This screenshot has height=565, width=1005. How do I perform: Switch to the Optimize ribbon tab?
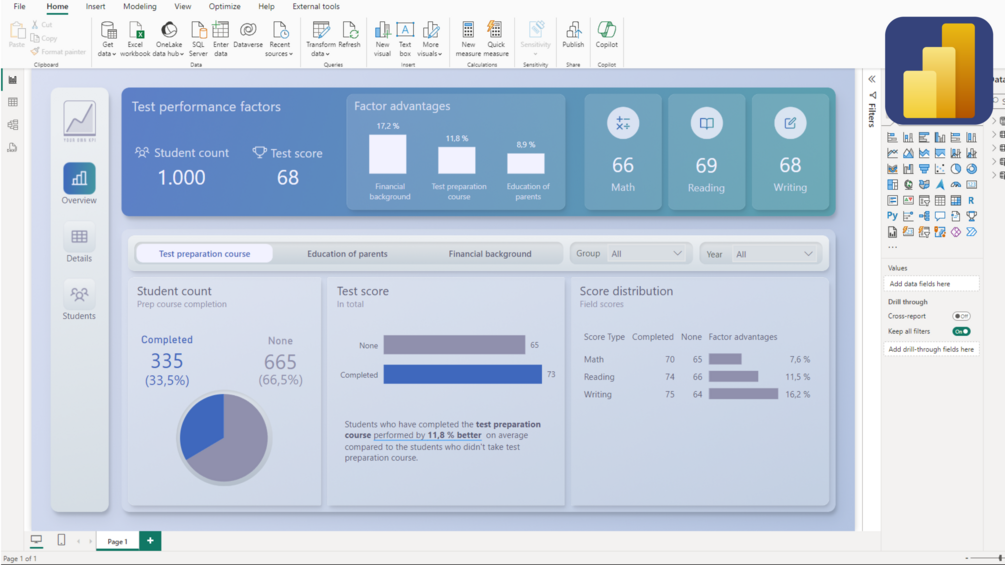[x=224, y=6]
